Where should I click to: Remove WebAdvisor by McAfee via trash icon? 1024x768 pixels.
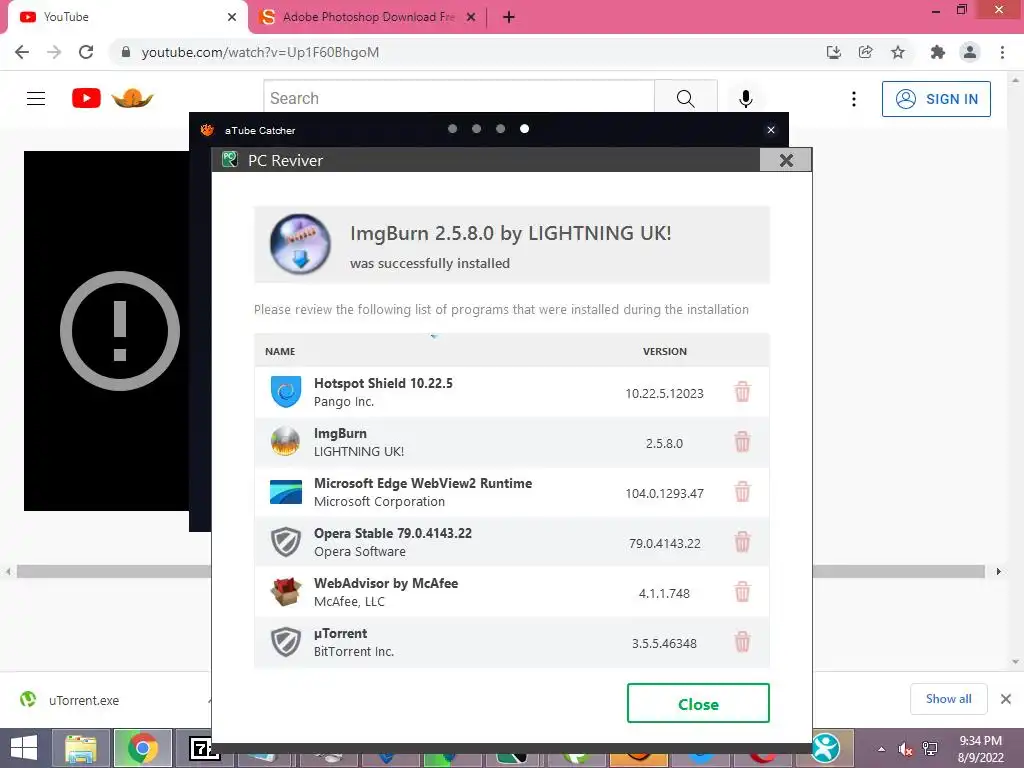(x=742, y=592)
